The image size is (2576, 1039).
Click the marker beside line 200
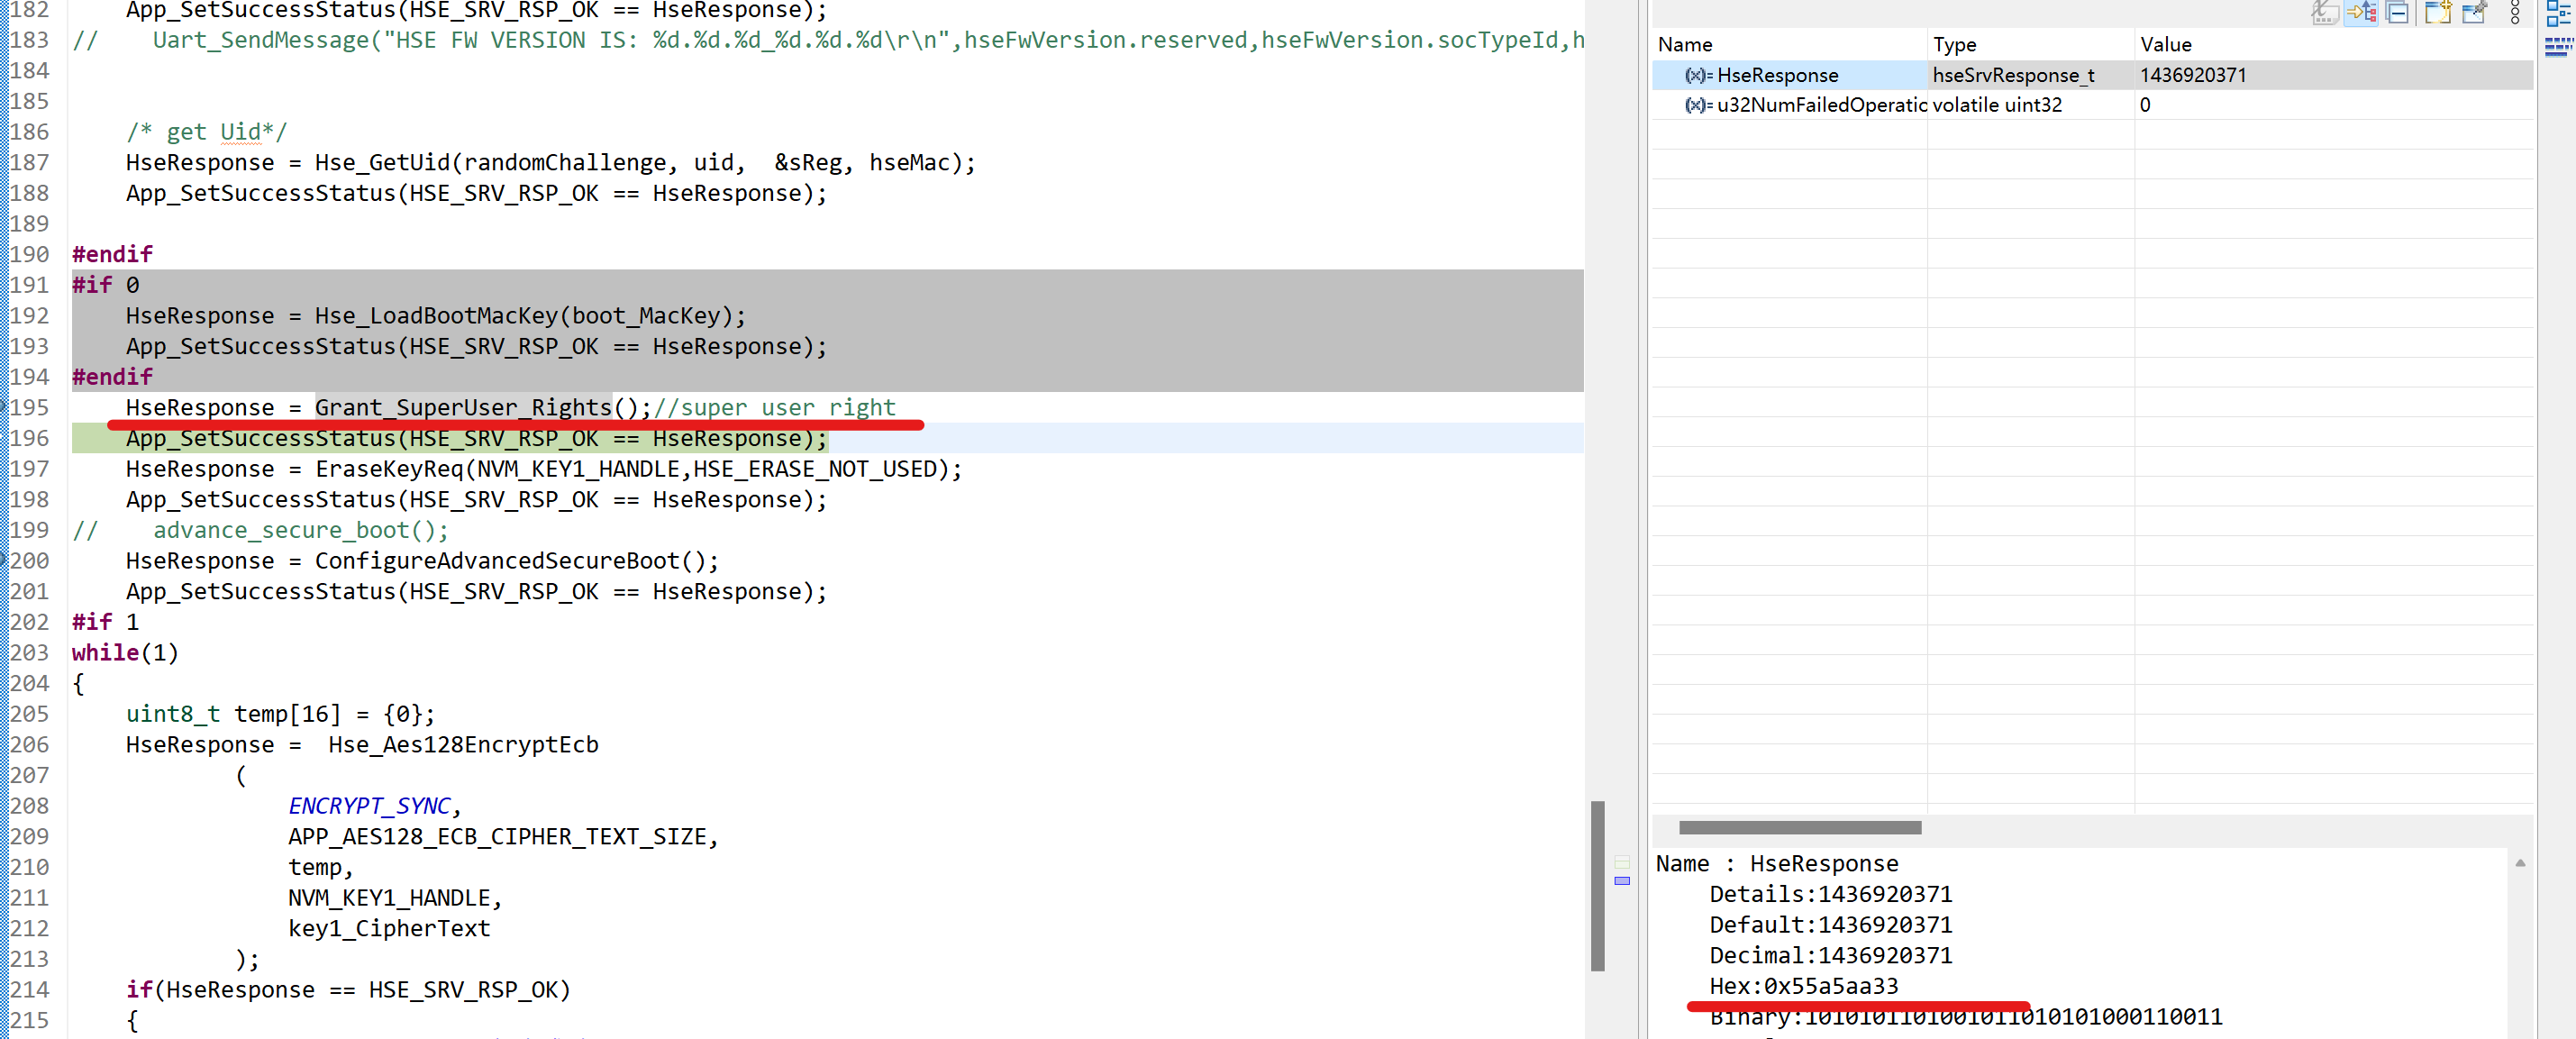pyautogui.click(x=4, y=560)
